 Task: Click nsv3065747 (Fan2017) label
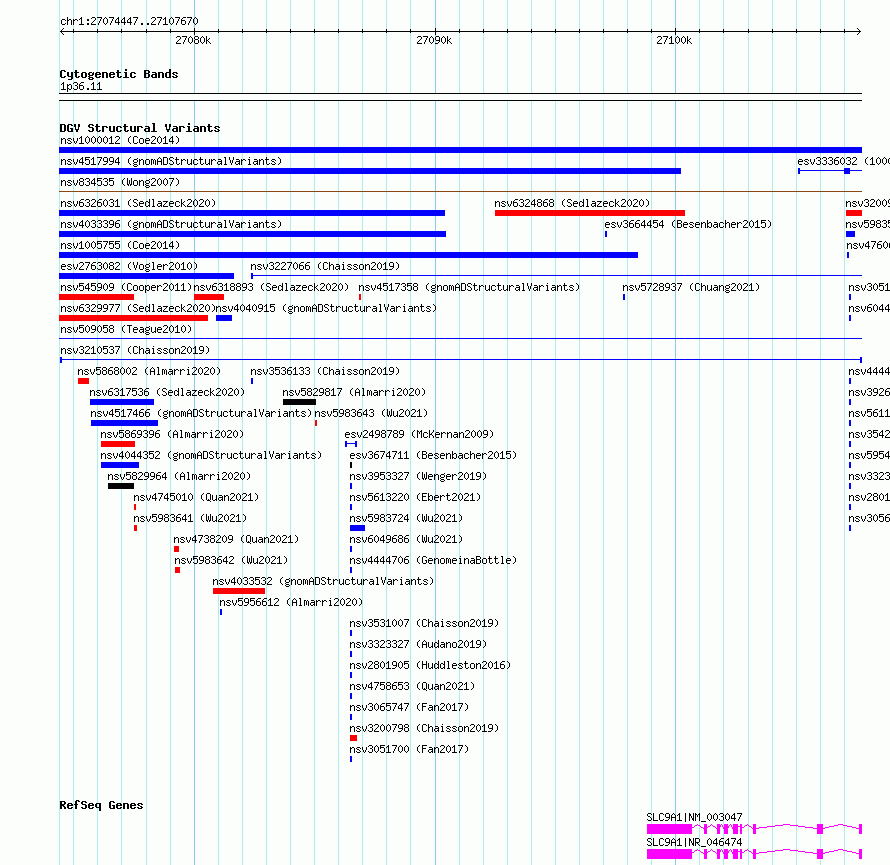coord(409,707)
